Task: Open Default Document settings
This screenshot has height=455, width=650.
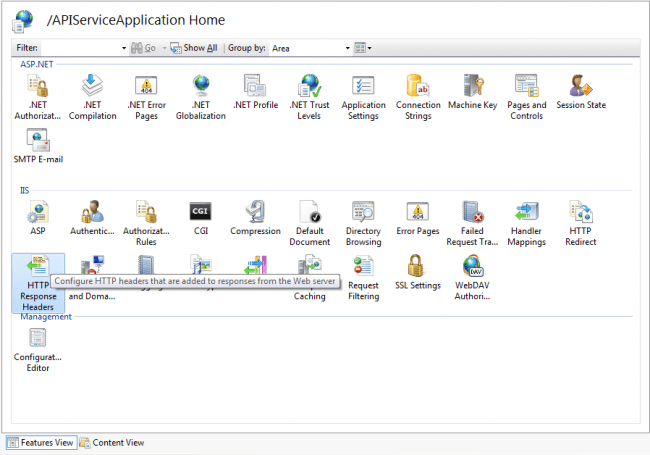Action: pos(310,223)
